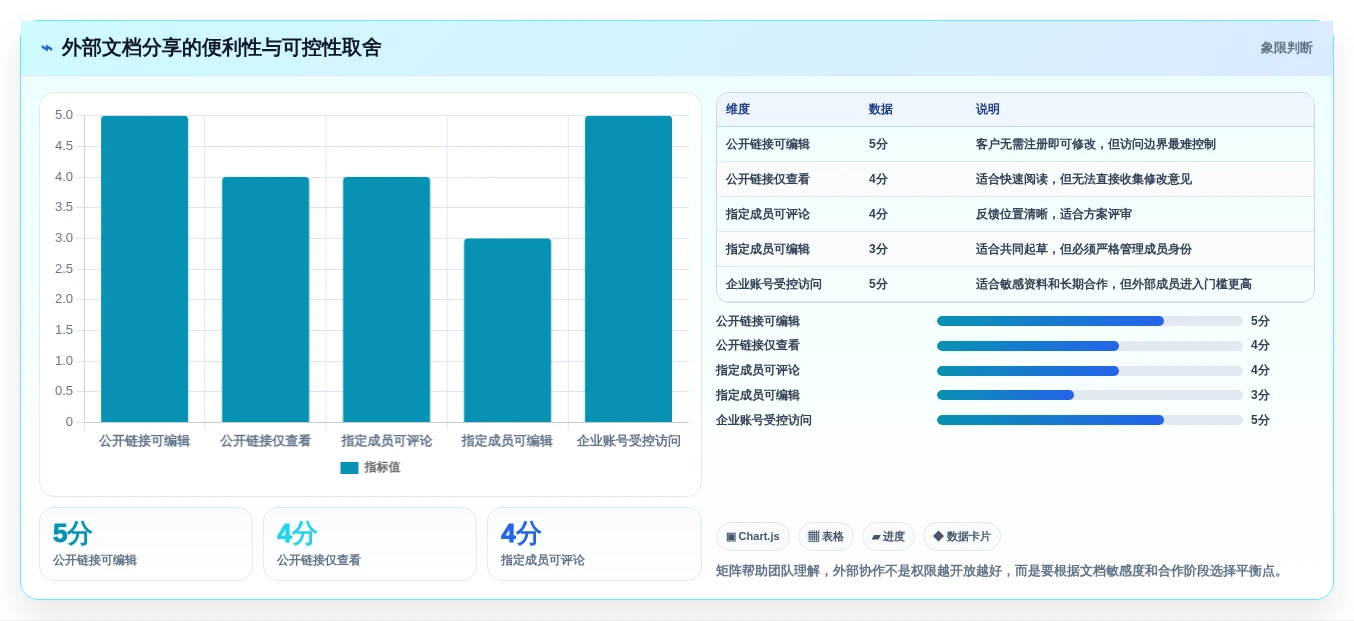Click the 说明 table column header
Screen dimensions: 1354x621
(988, 109)
